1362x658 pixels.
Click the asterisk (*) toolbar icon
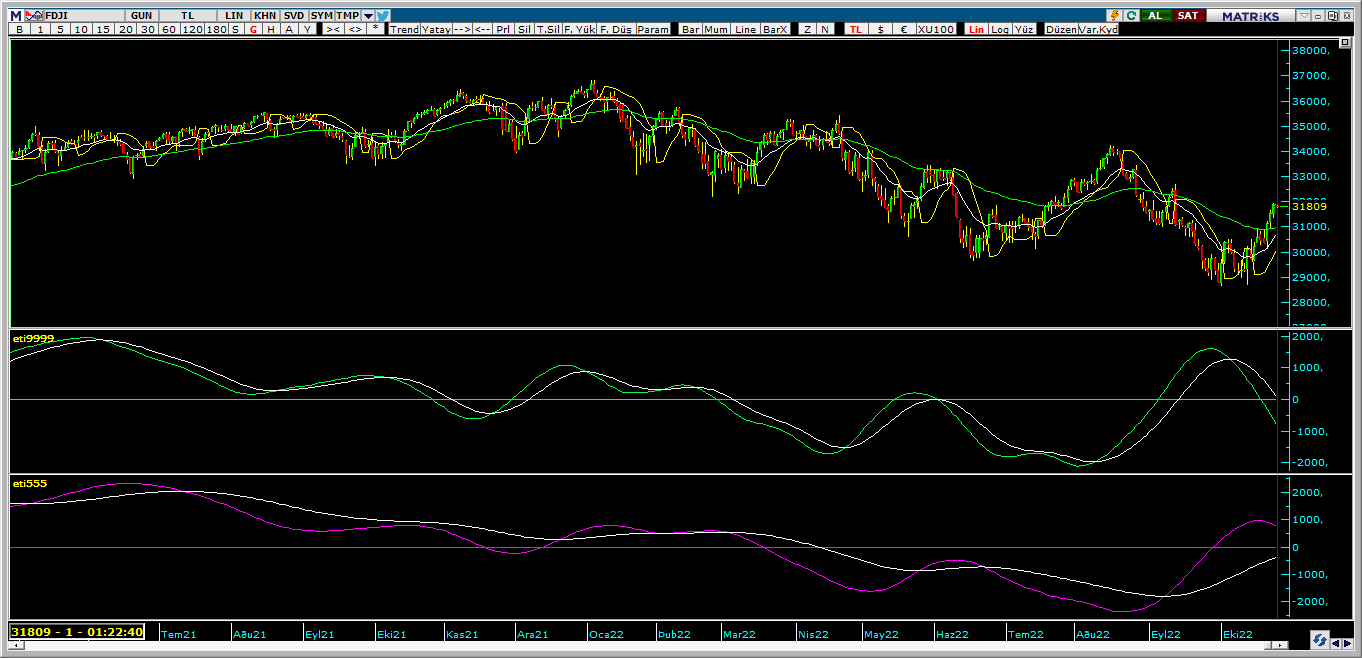pyautogui.click(x=375, y=30)
